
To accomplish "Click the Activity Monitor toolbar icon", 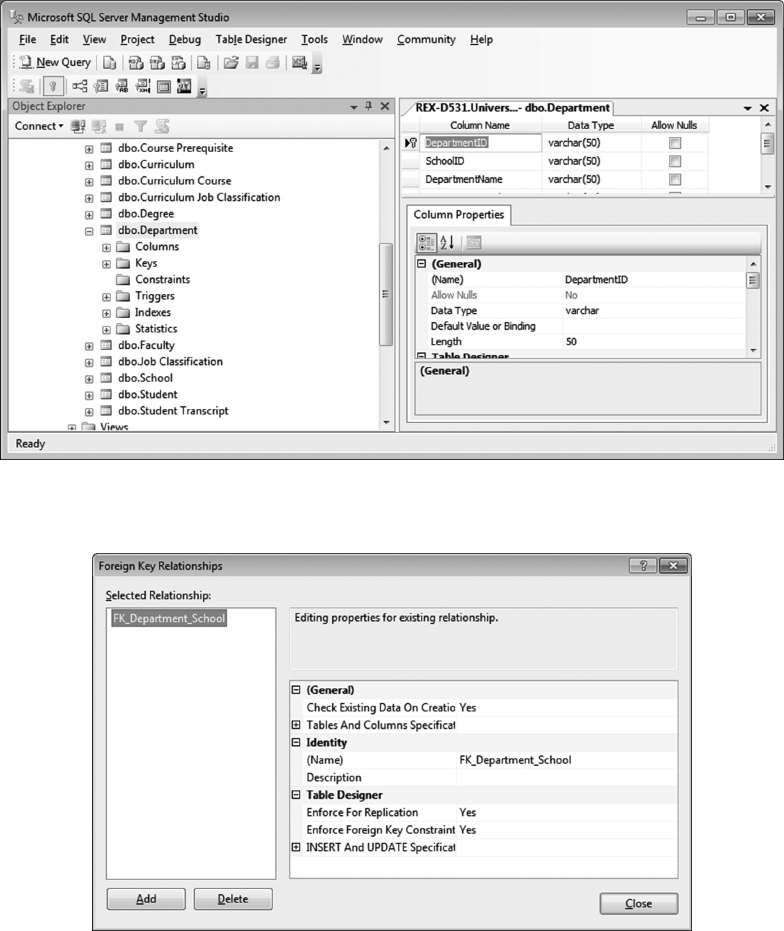I will 299,62.
